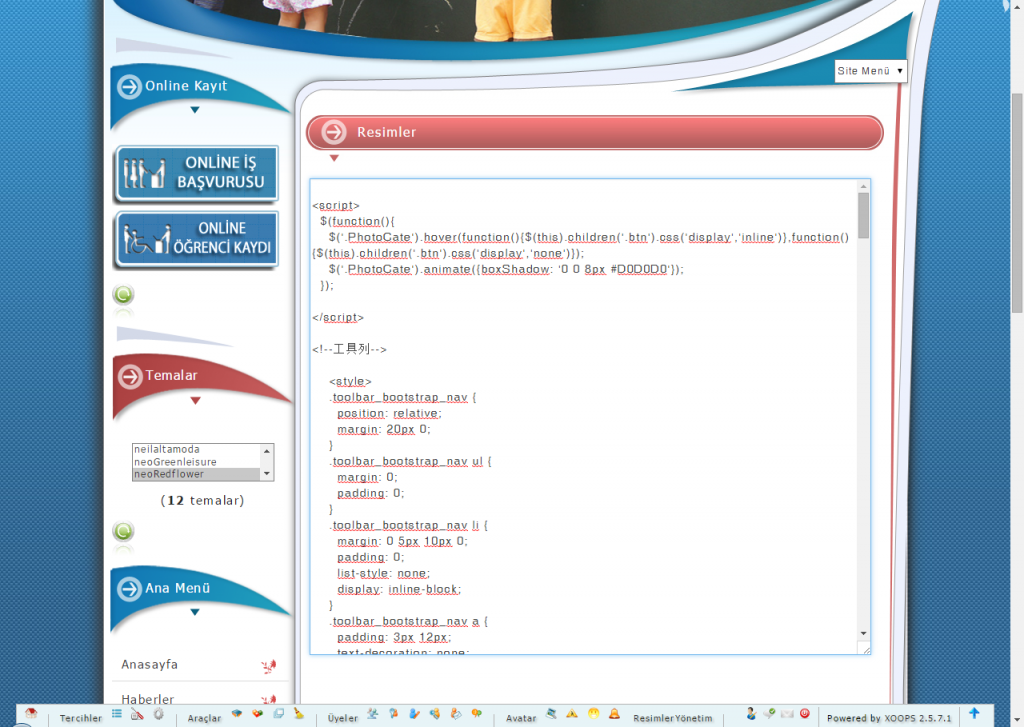Click ONLINE İŞ BAŞVURUSU banner button
Viewport: 1024px width, 727px height.
(196, 173)
